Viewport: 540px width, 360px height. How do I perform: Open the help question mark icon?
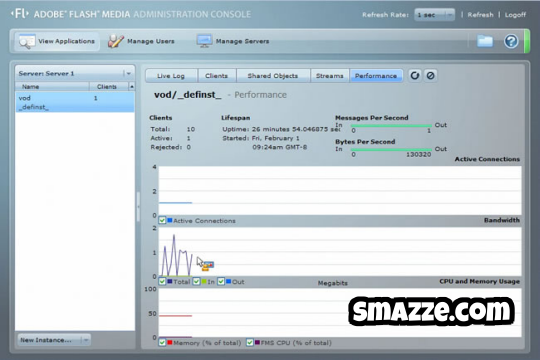tap(511, 41)
